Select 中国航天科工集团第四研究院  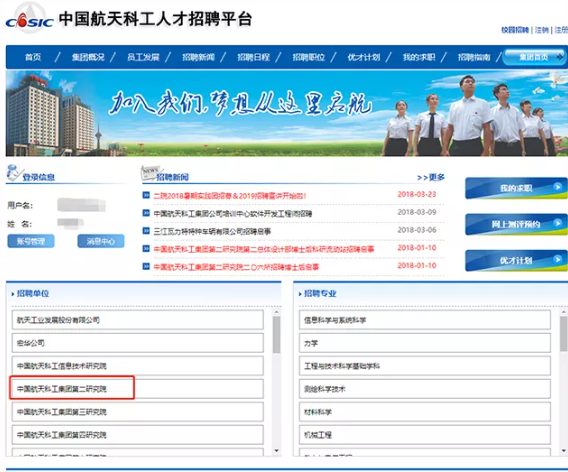(x=138, y=435)
